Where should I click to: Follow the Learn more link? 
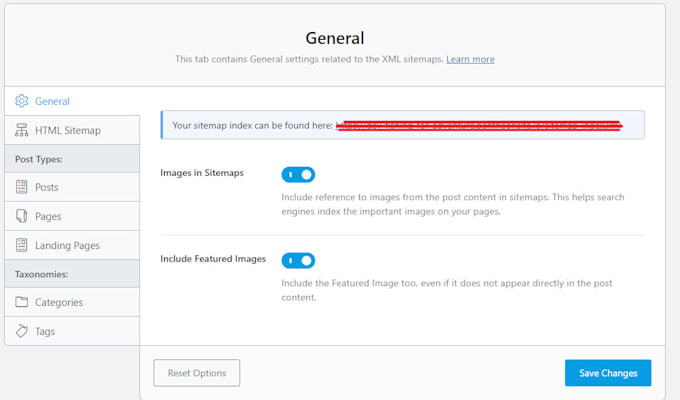(x=470, y=59)
